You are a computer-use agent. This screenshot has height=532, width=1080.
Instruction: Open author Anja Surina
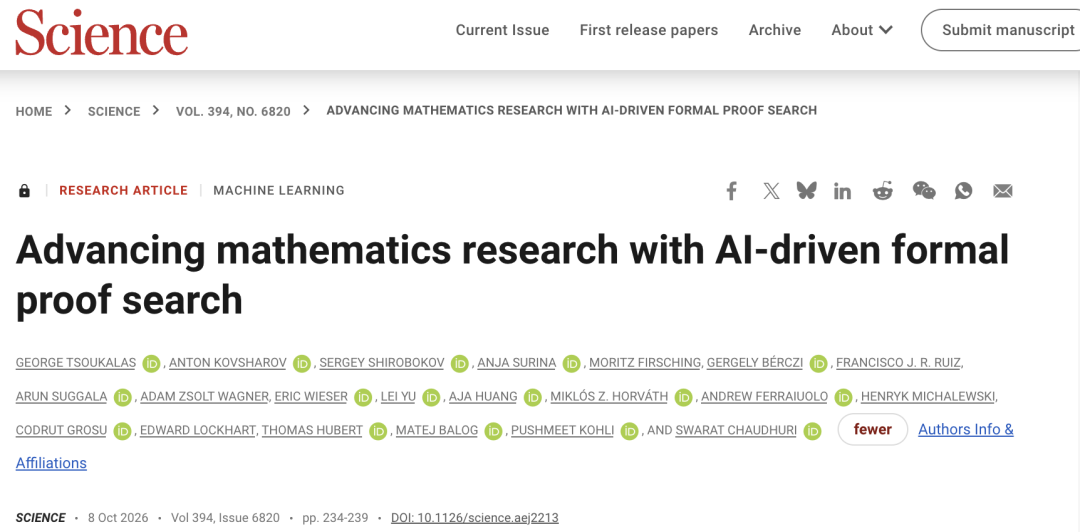[517, 362]
